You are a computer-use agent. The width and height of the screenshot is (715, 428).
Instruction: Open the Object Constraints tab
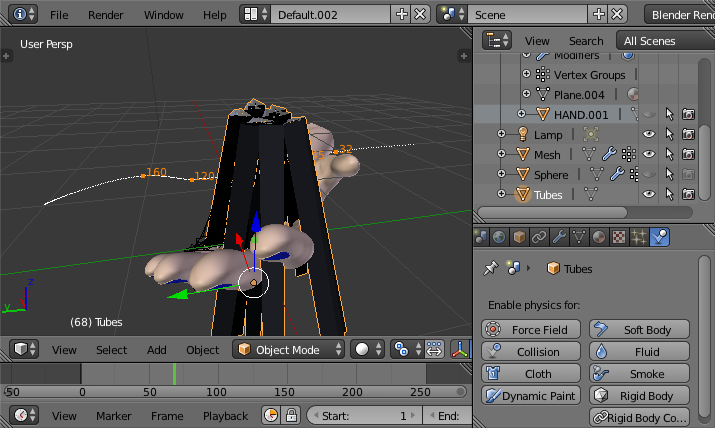539,237
